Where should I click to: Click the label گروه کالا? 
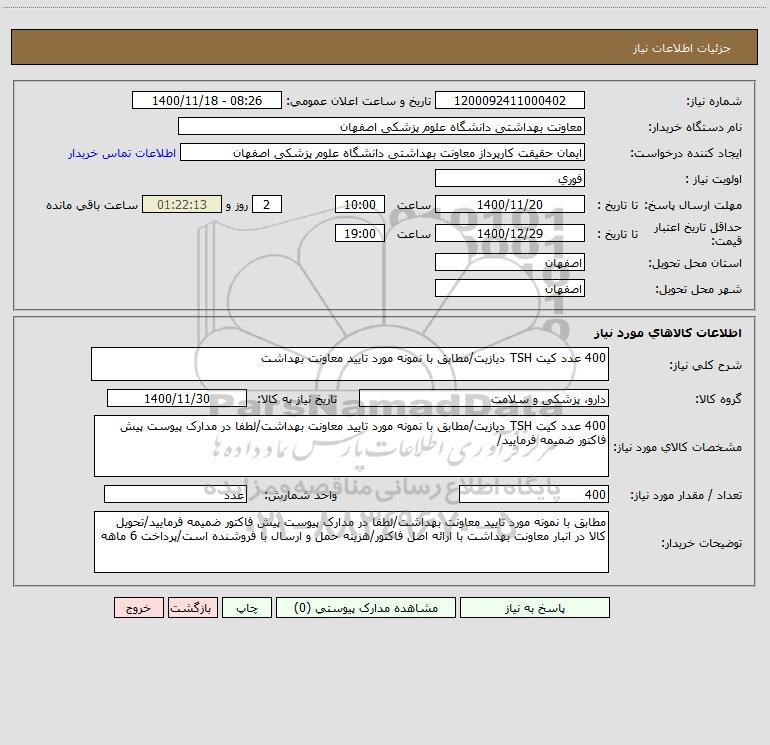[x=718, y=399]
